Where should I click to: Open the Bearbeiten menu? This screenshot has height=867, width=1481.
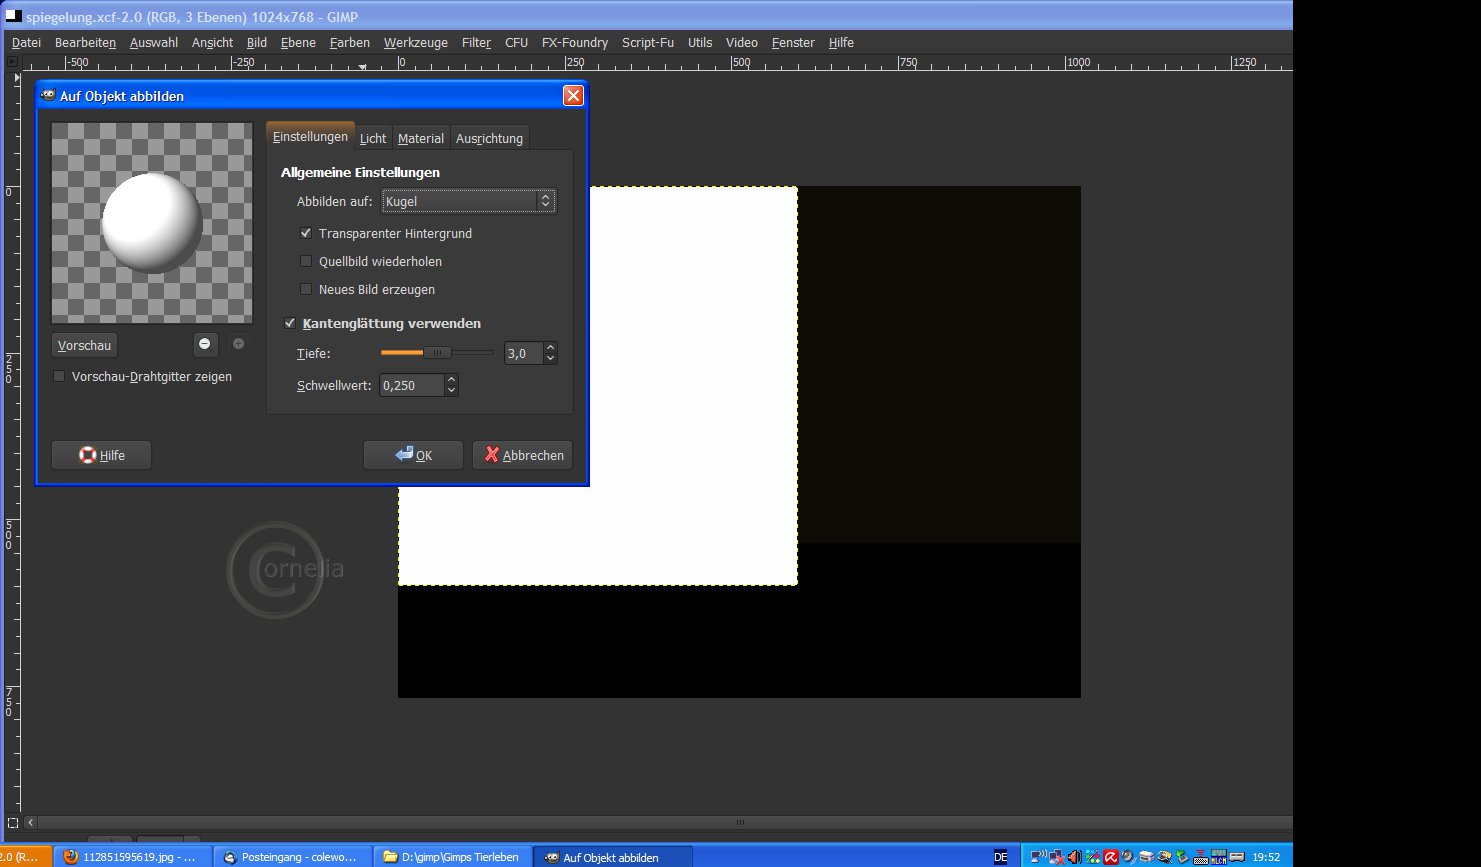[85, 42]
